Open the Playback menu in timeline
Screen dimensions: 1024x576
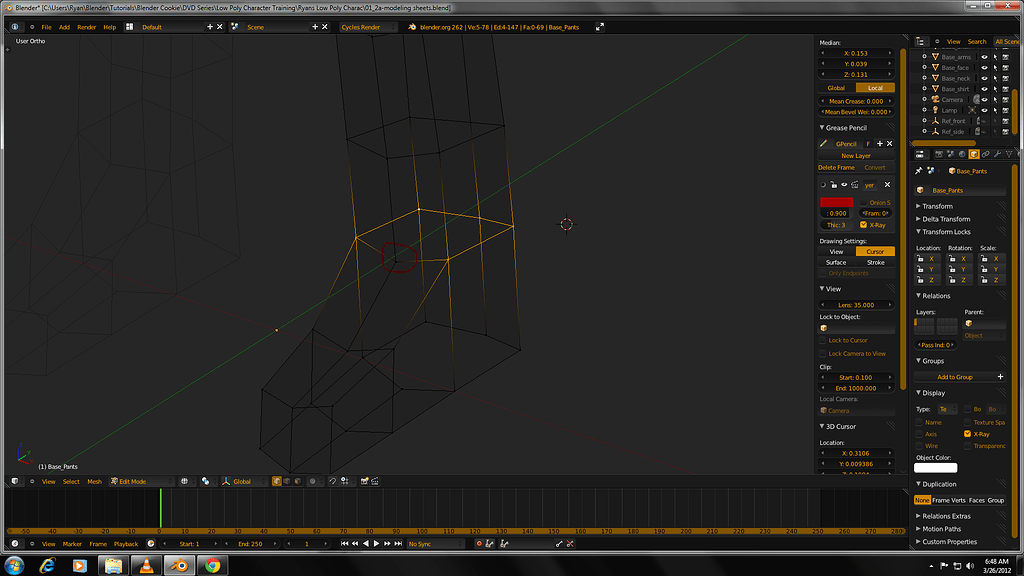(x=126, y=543)
